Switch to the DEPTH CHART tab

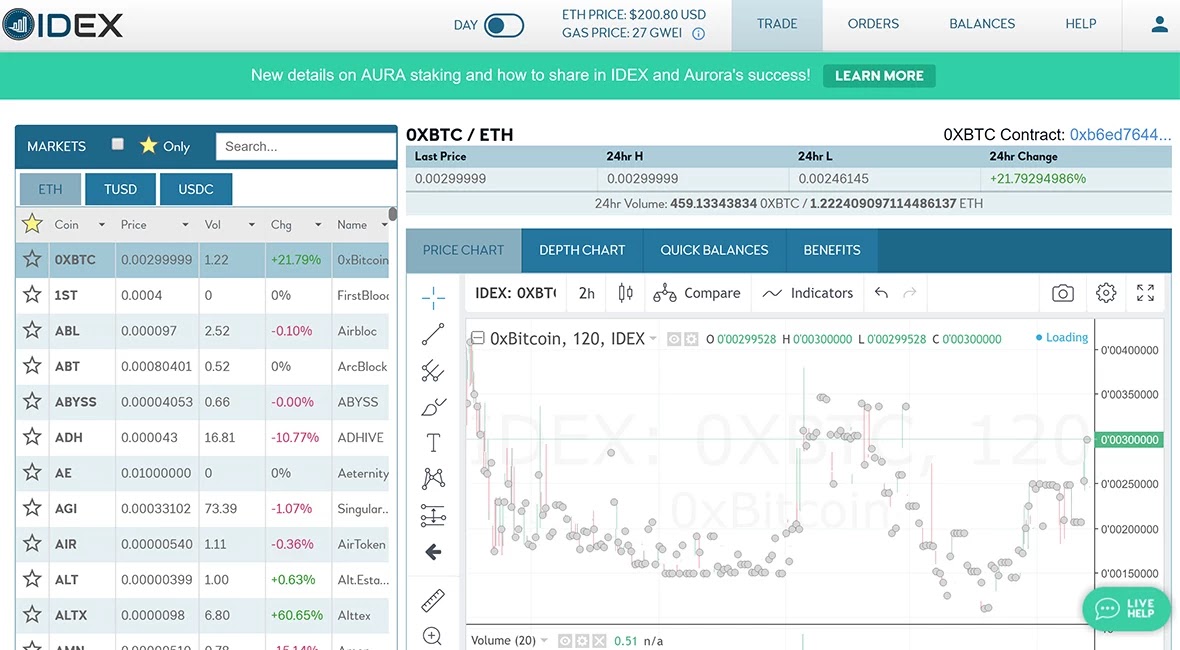click(582, 251)
